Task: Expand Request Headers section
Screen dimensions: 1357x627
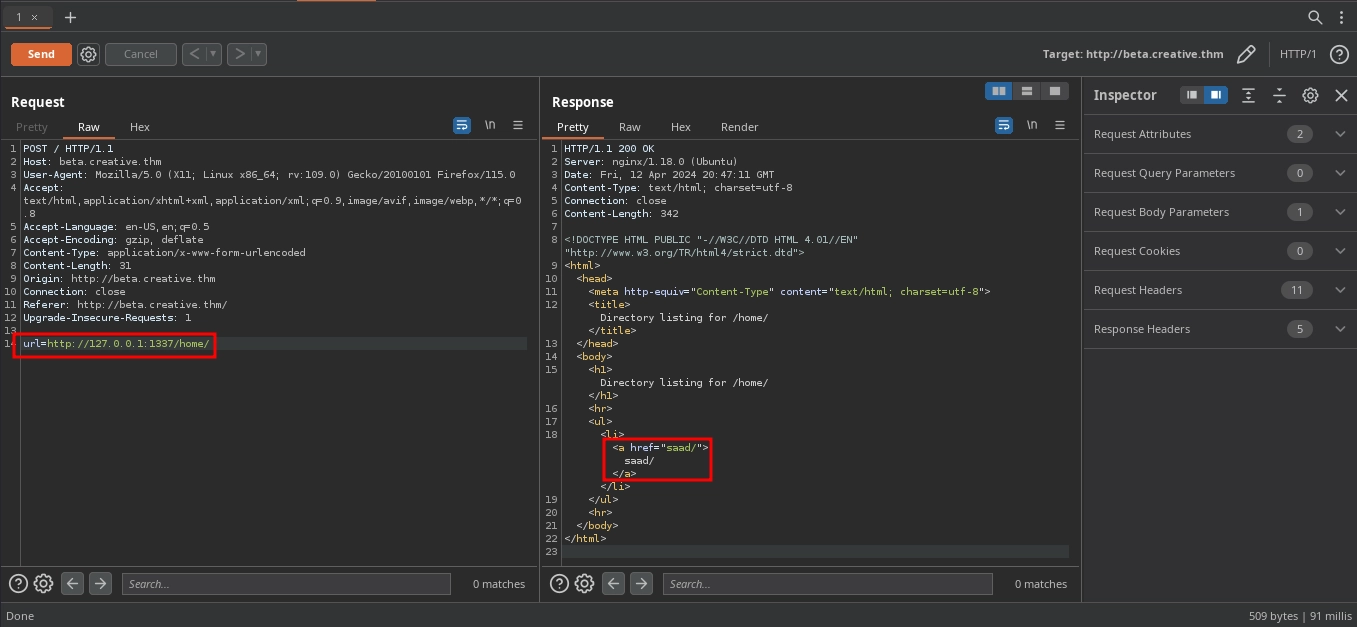Action: tap(1340, 290)
